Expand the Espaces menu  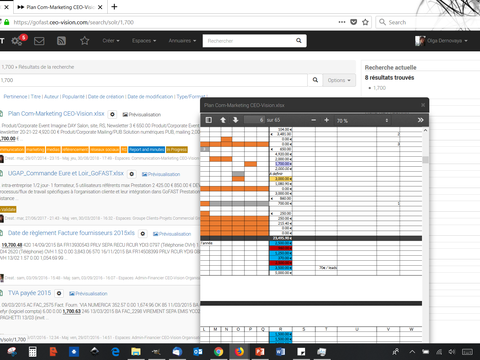point(144,41)
